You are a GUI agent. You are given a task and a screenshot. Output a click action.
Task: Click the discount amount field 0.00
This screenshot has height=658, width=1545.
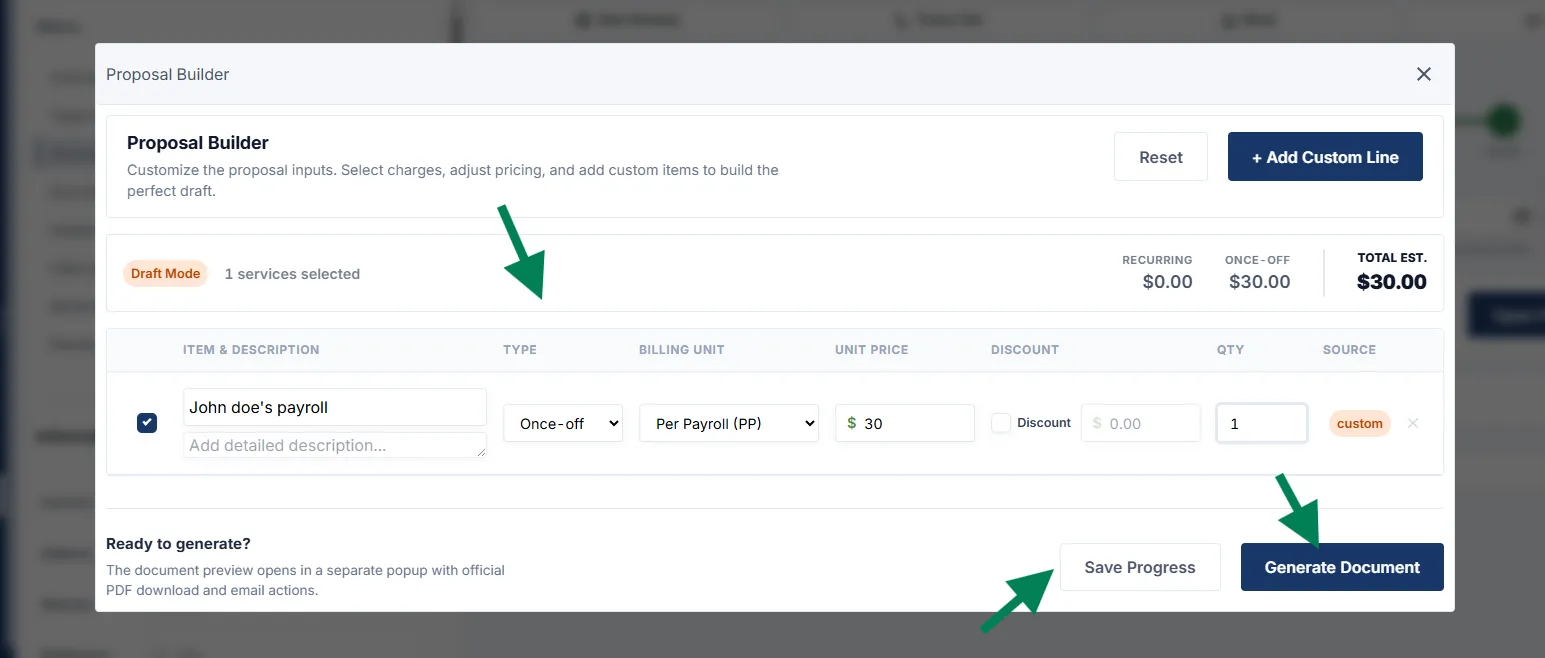coord(1141,423)
